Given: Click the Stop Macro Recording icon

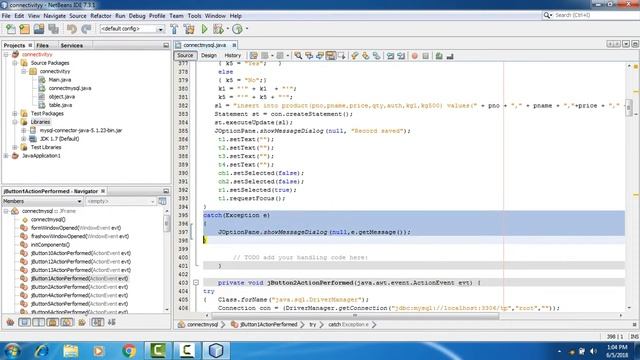Looking at the screenshot, I should coord(425,56).
